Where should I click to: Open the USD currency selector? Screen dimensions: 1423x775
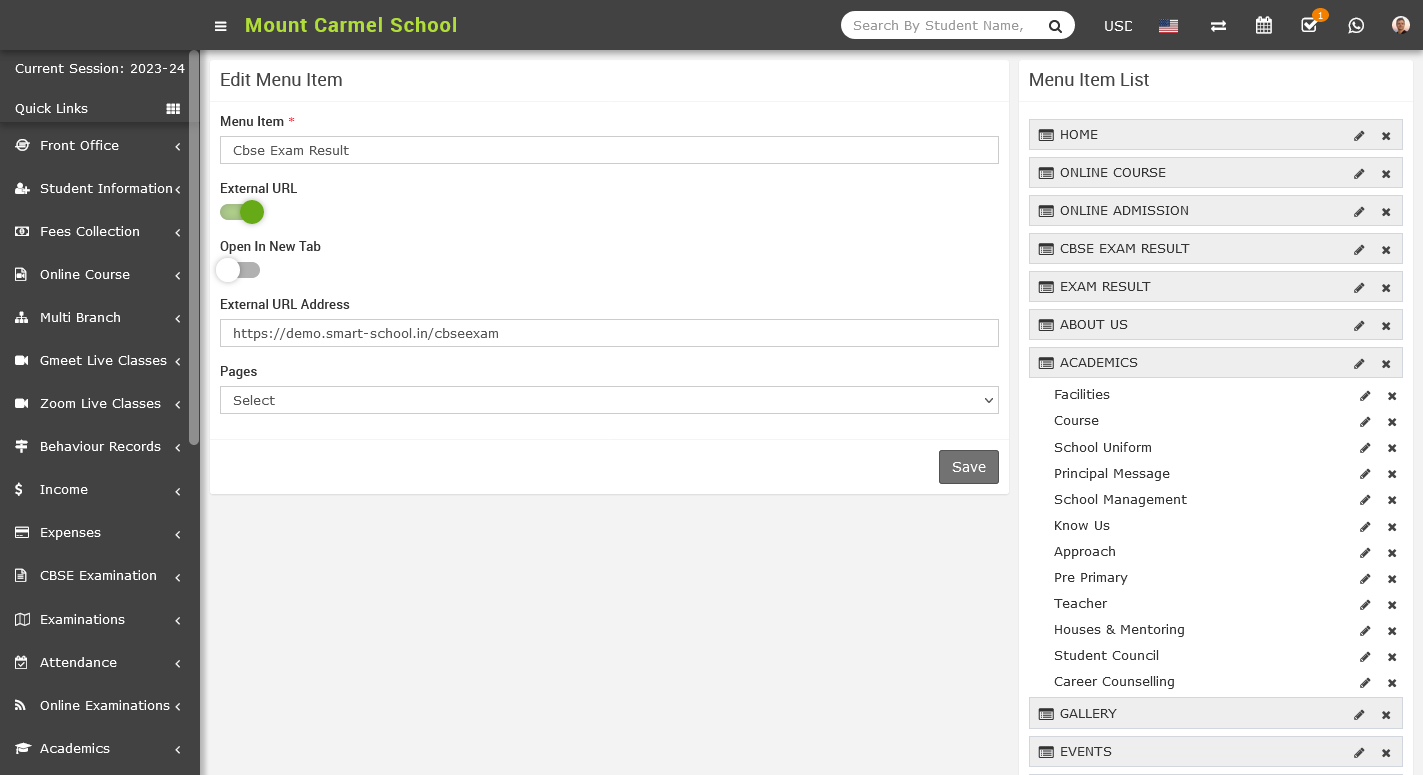click(1118, 26)
